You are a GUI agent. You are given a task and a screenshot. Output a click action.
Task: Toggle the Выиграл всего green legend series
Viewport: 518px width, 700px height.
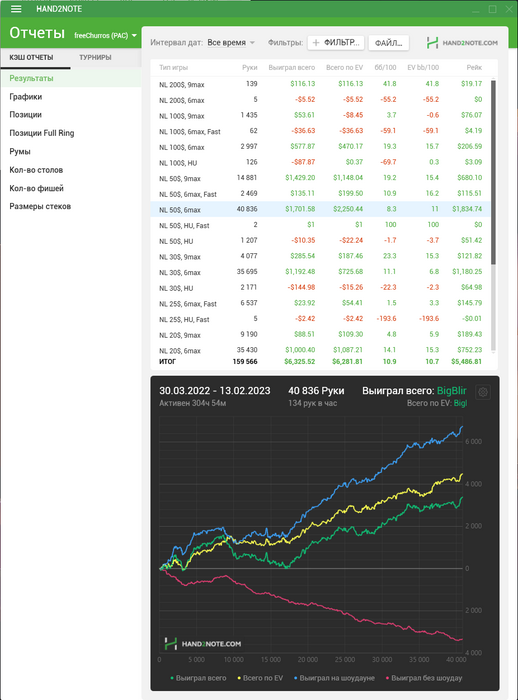pyautogui.click(x=199, y=678)
